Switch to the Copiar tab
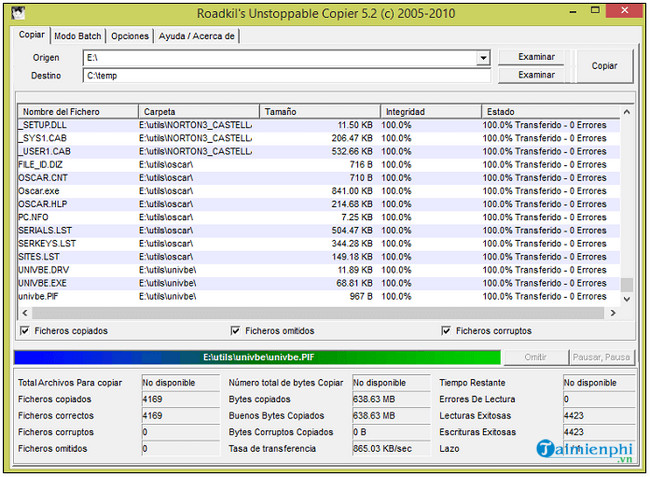Image resolution: width=650 pixels, height=477 pixels. point(32,35)
